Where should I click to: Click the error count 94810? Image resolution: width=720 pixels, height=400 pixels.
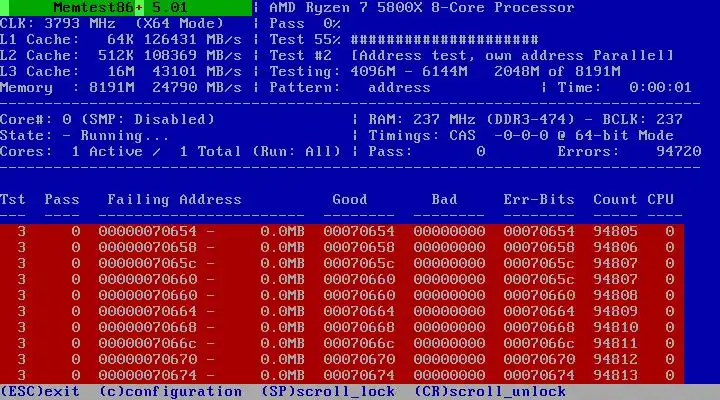(x=615, y=327)
